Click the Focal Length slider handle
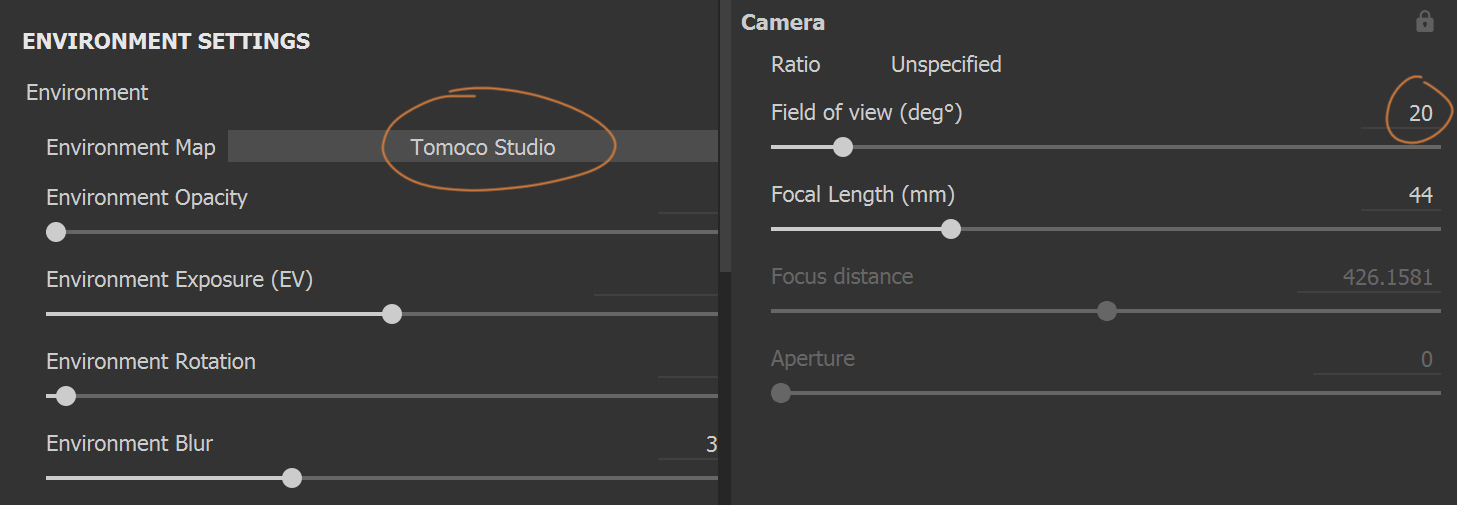 pyautogui.click(x=951, y=229)
